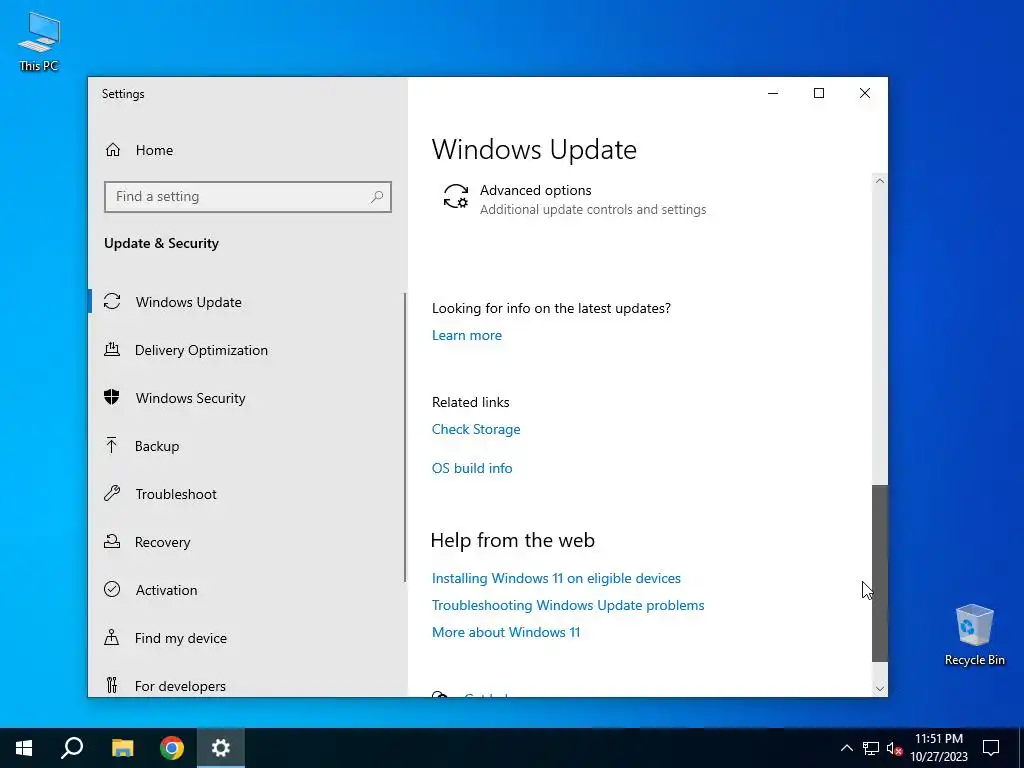Click the Windows Update sync arrows icon
The image size is (1024, 768).
click(x=112, y=302)
